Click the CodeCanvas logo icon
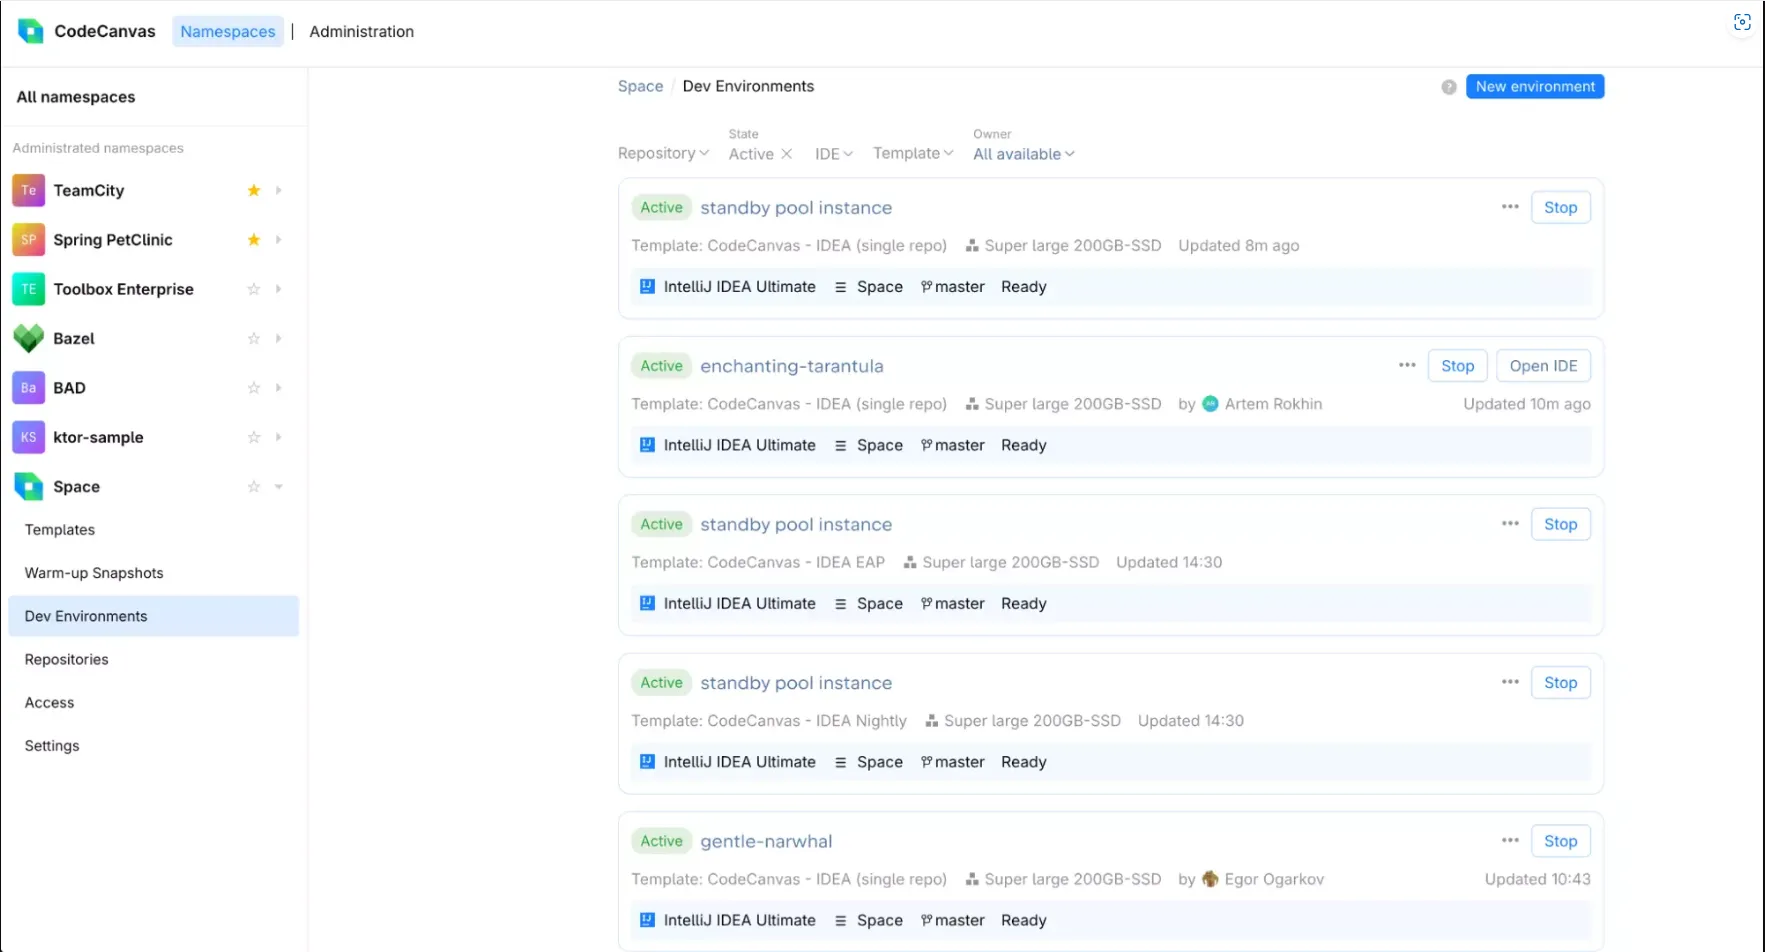The height and width of the screenshot is (952, 1765). (x=30, y=31)
